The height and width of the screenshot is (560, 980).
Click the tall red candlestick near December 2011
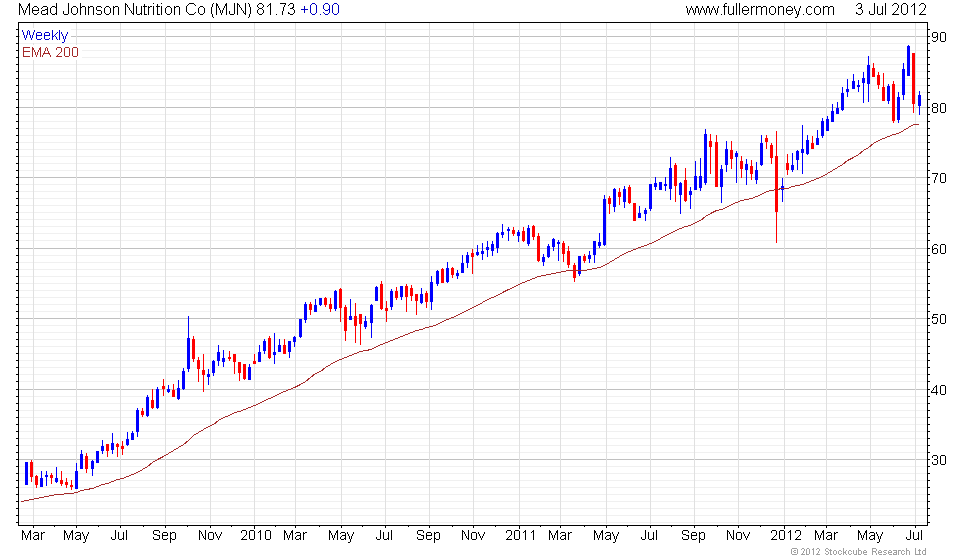(777, 187)
